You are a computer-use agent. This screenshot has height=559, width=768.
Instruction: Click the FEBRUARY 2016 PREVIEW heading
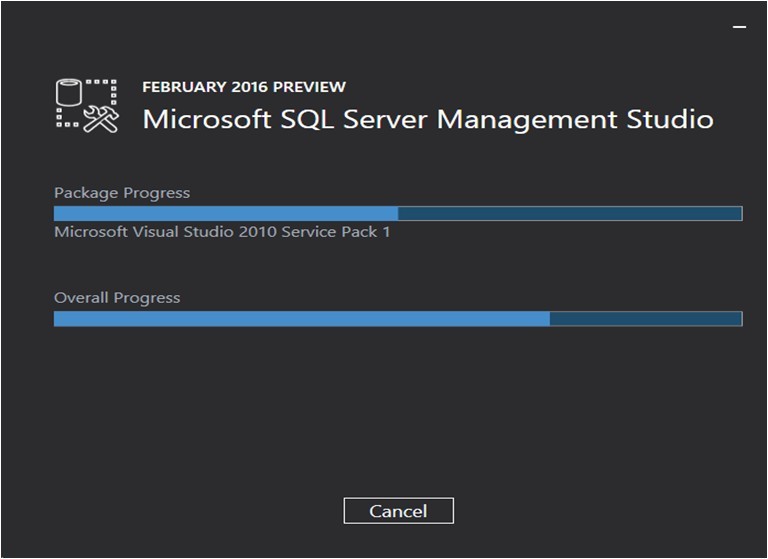pos(244,87)
